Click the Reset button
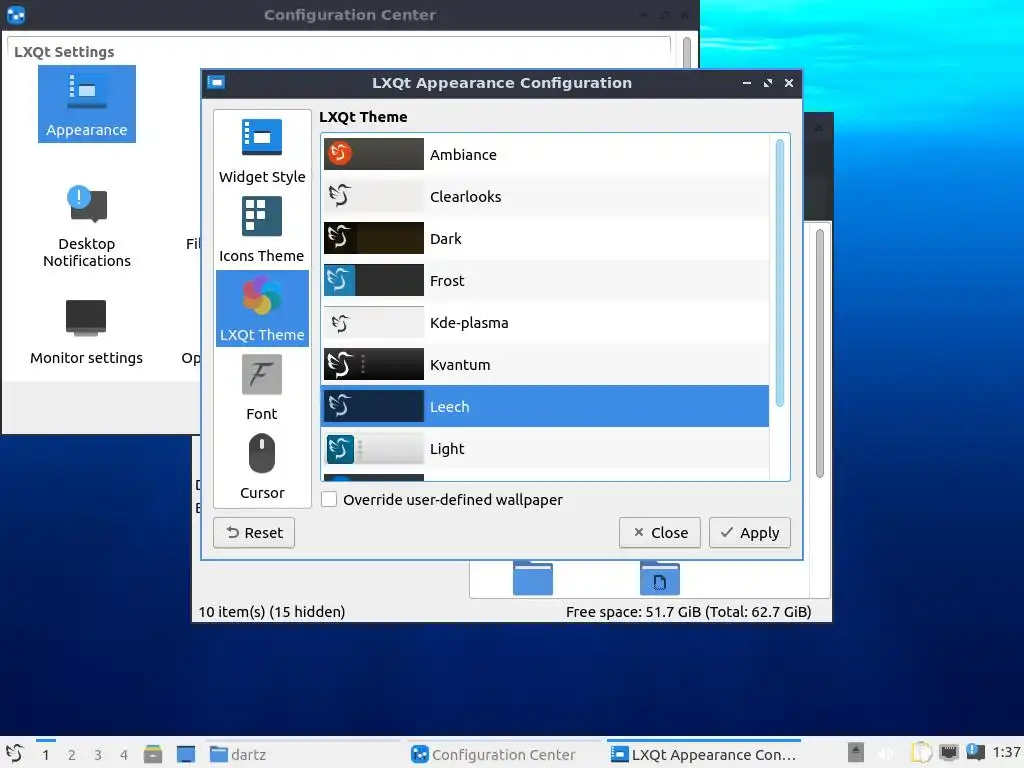Screen dimensions: 1024x768 click(x=254, y=533)
